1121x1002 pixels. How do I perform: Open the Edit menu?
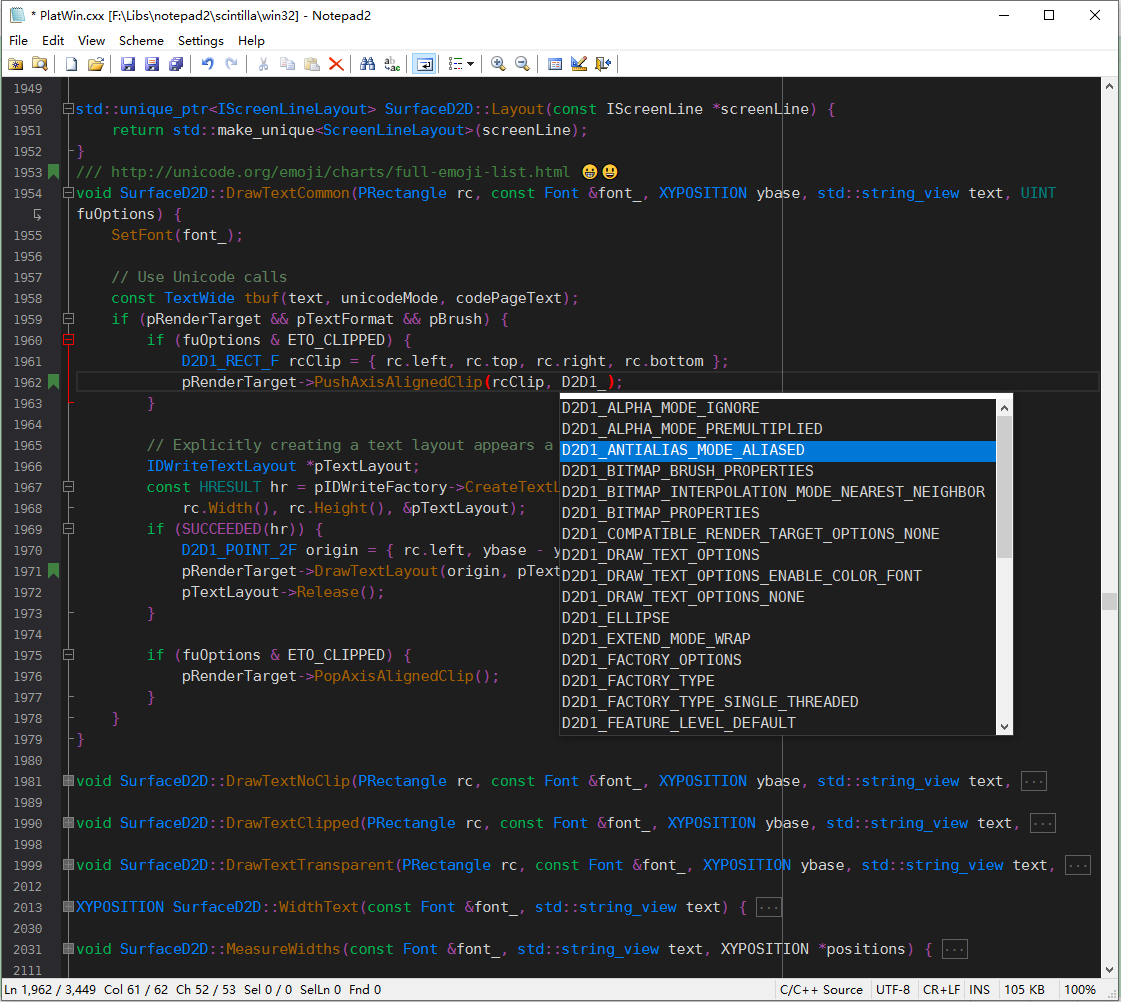pyautogui.click(x=53, y=41)
